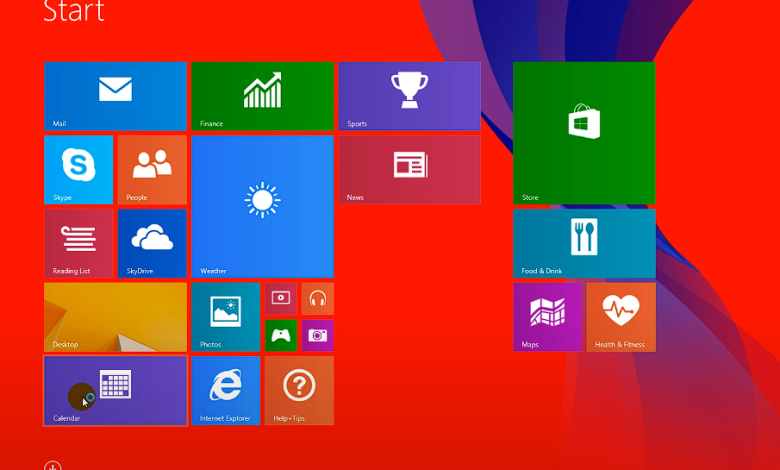Launch Internet Explorer tile

click(x=226, y=390)
